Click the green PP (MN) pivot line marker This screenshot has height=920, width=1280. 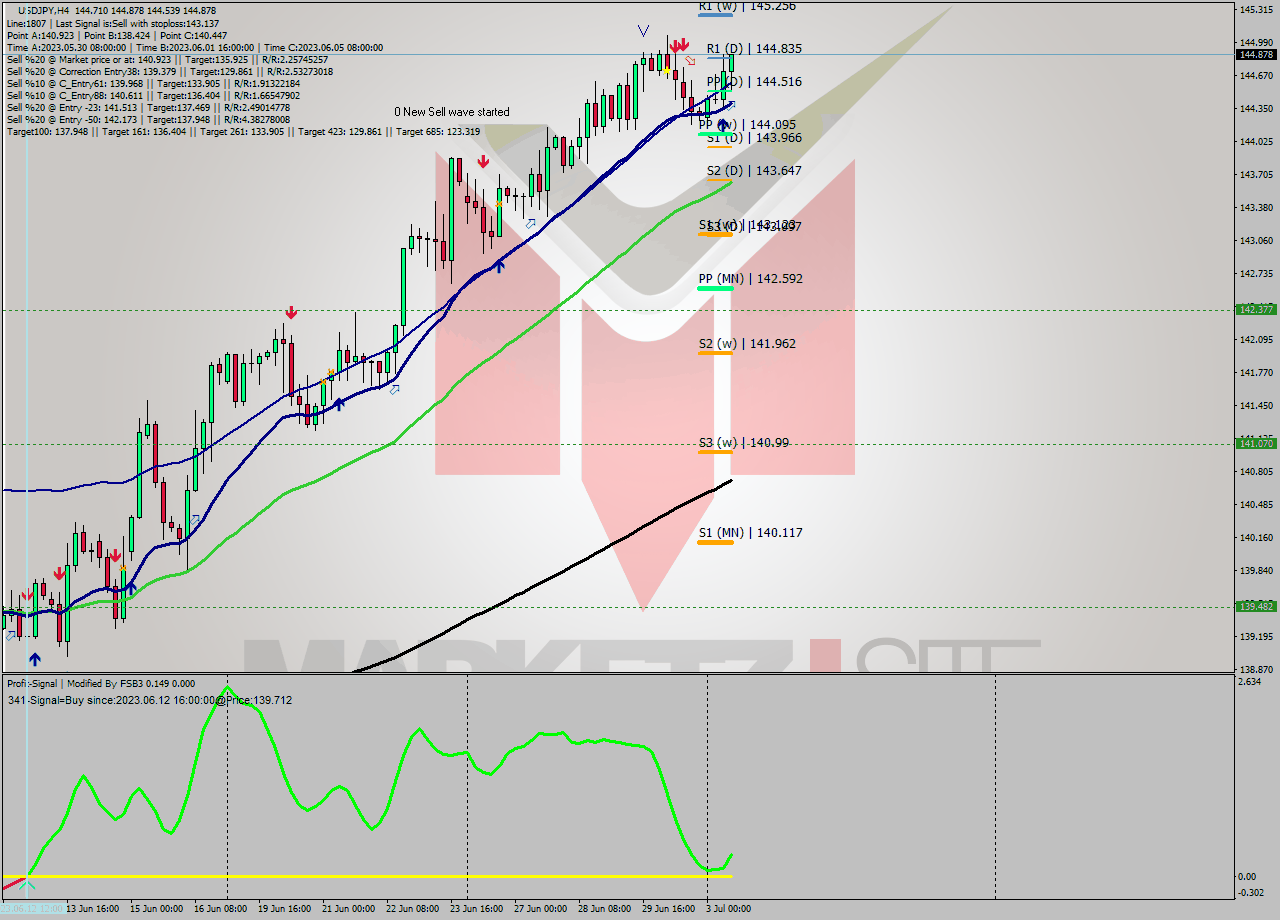pos(715,289)
